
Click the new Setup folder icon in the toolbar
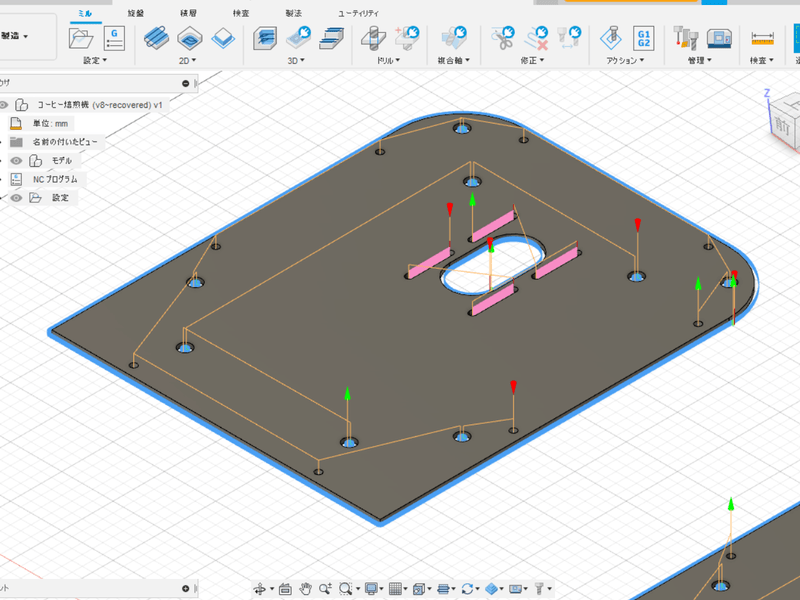click(80, 38)
